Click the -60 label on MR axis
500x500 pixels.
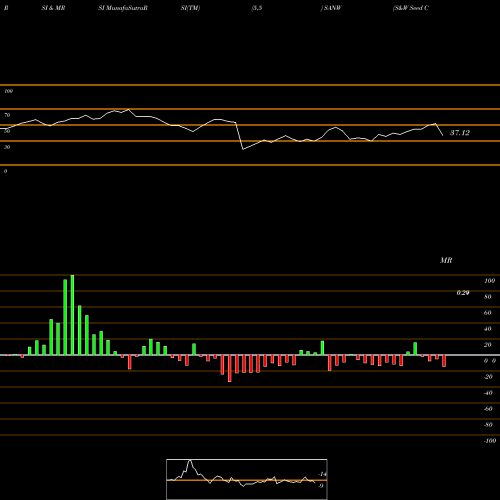pyautogui.click(x=488, y=409)
